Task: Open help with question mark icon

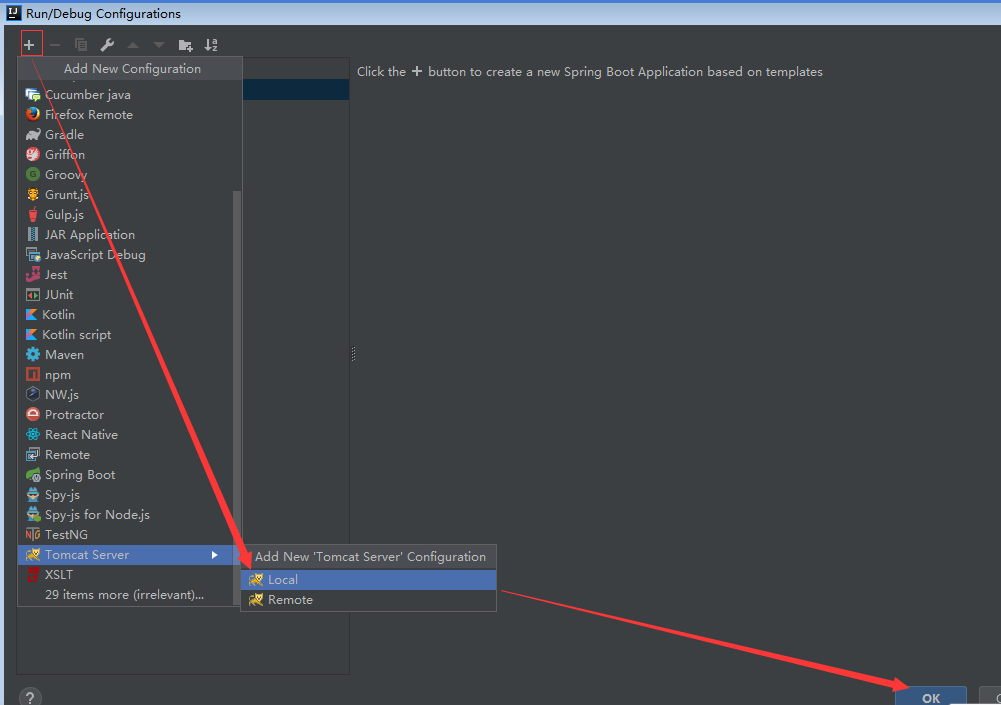Action: click(x=30, y=697)
